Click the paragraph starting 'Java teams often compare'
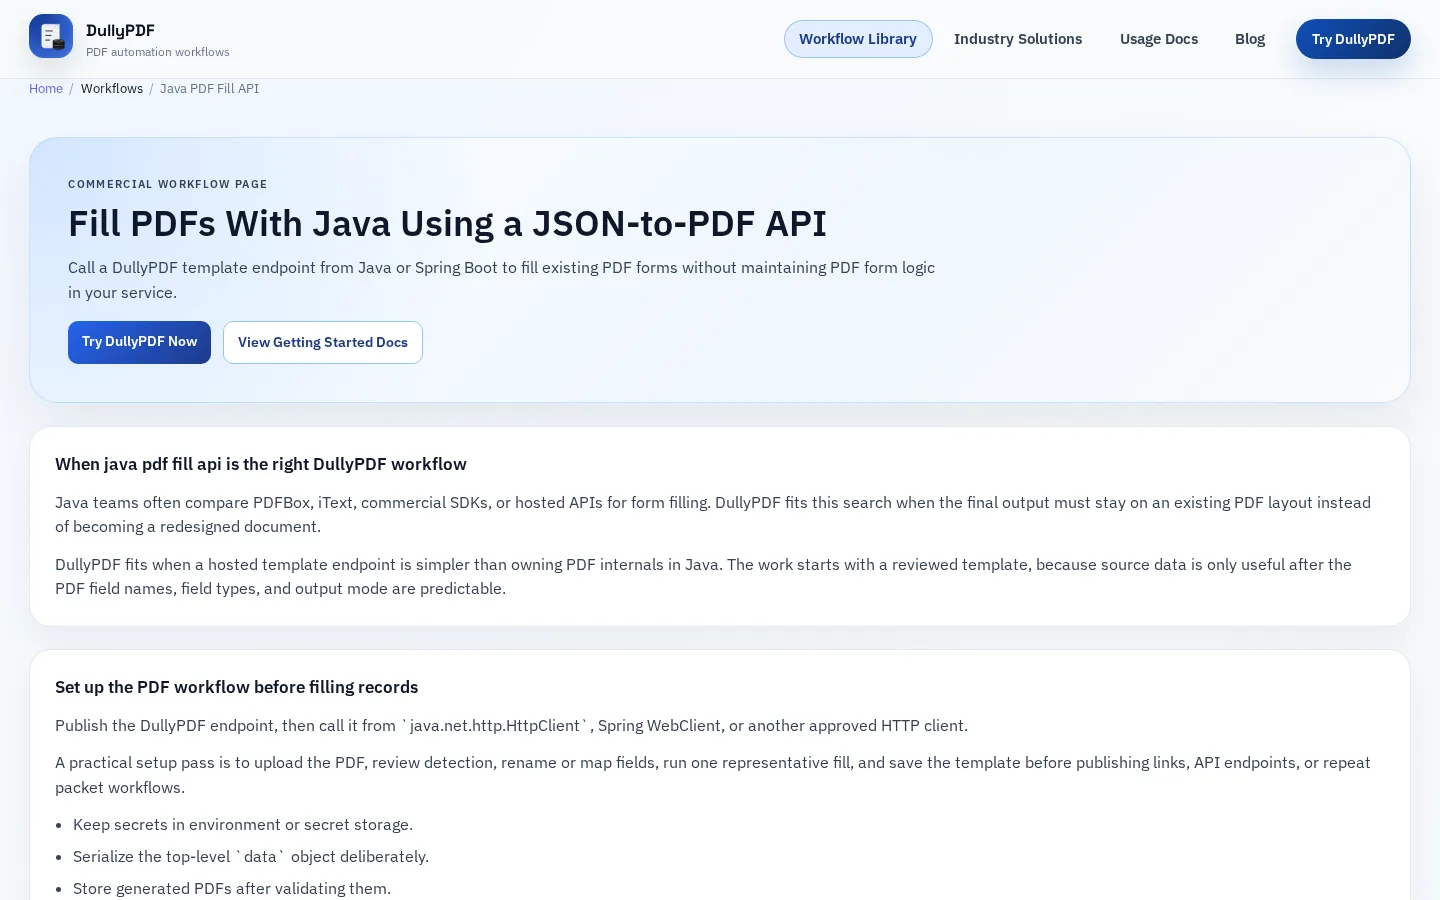 [x=713, y=515]
